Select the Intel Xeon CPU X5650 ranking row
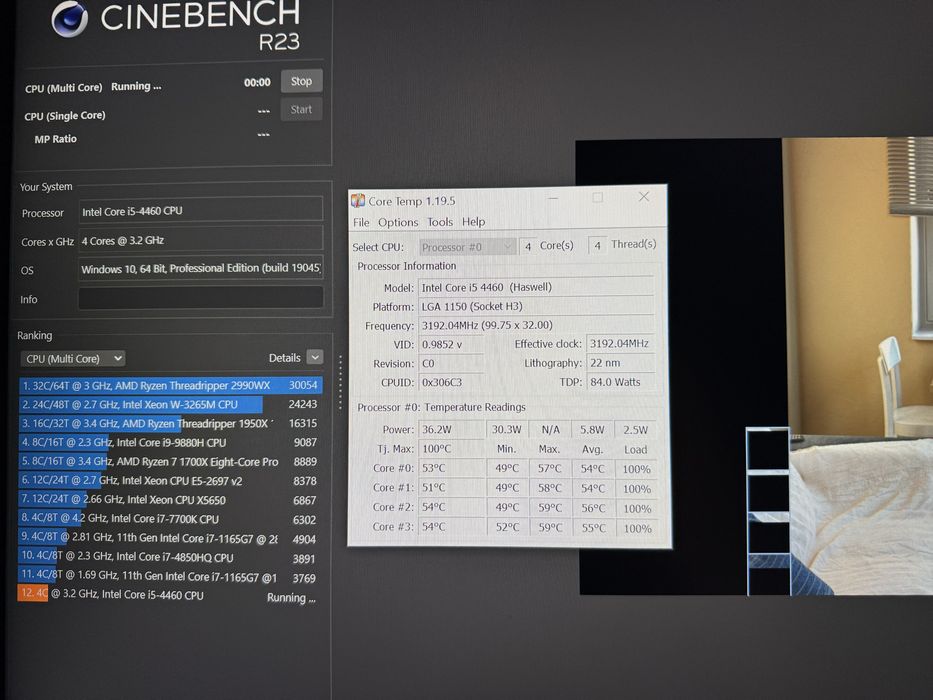Screen dimensions: 933x700 pyautogui.click(x=171, y=499)
